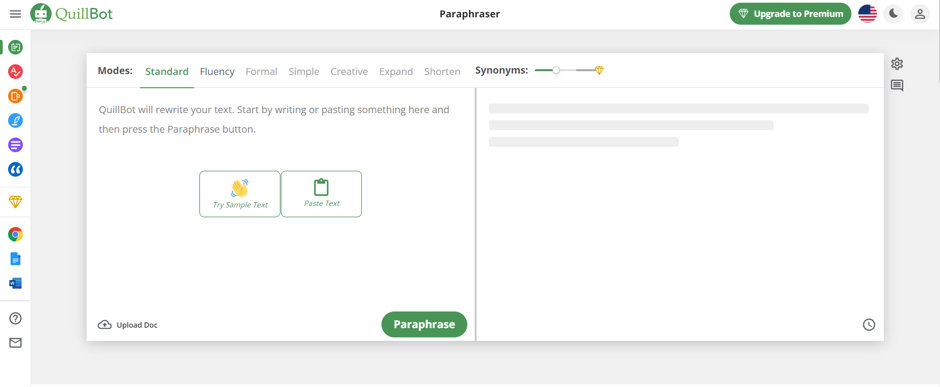Open the purple Summarizer sidebar icon
This screenshot has width=940, height=387.
click(16, 145)
